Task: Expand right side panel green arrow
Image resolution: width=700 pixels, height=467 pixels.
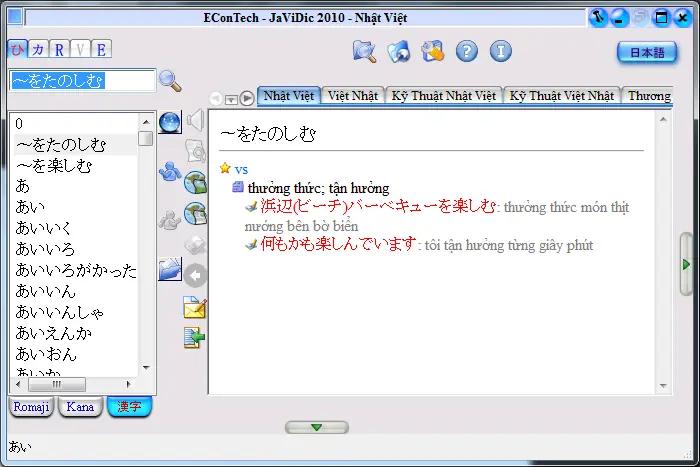Action: pos(687,265)
